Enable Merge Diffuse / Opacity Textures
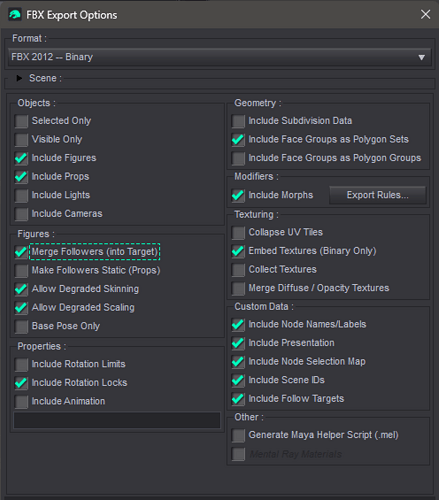The image size is (439, 500). click(x=238, y=288)
